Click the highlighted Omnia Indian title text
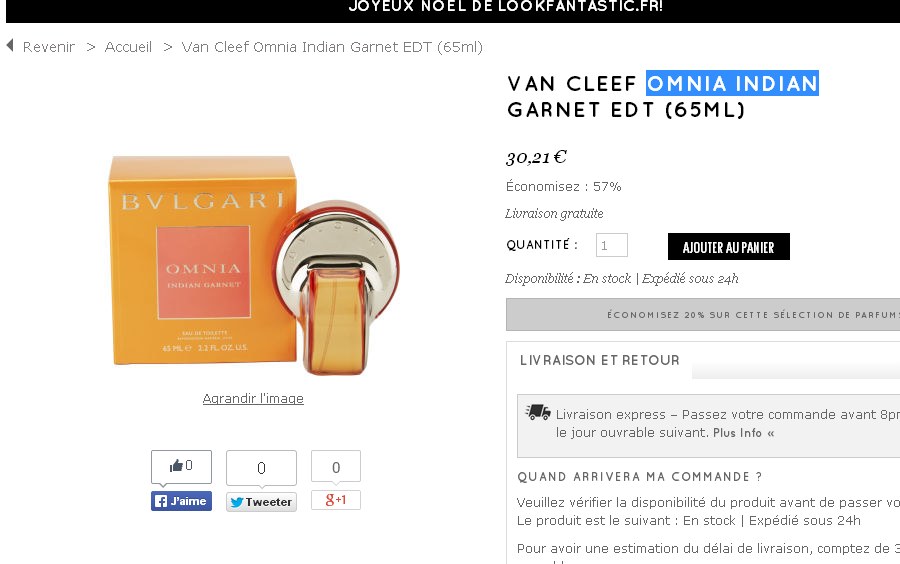 [x=732, y=83]
